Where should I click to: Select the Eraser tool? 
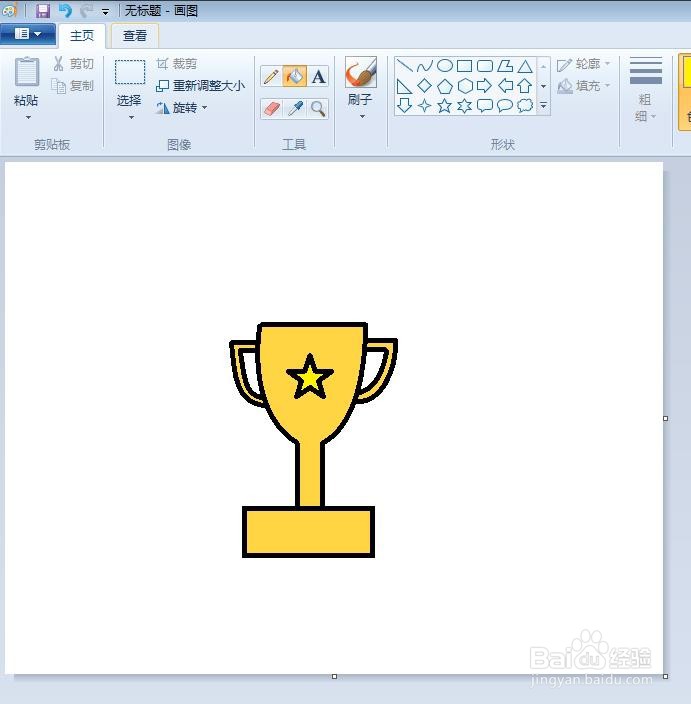tap(271, 109)
